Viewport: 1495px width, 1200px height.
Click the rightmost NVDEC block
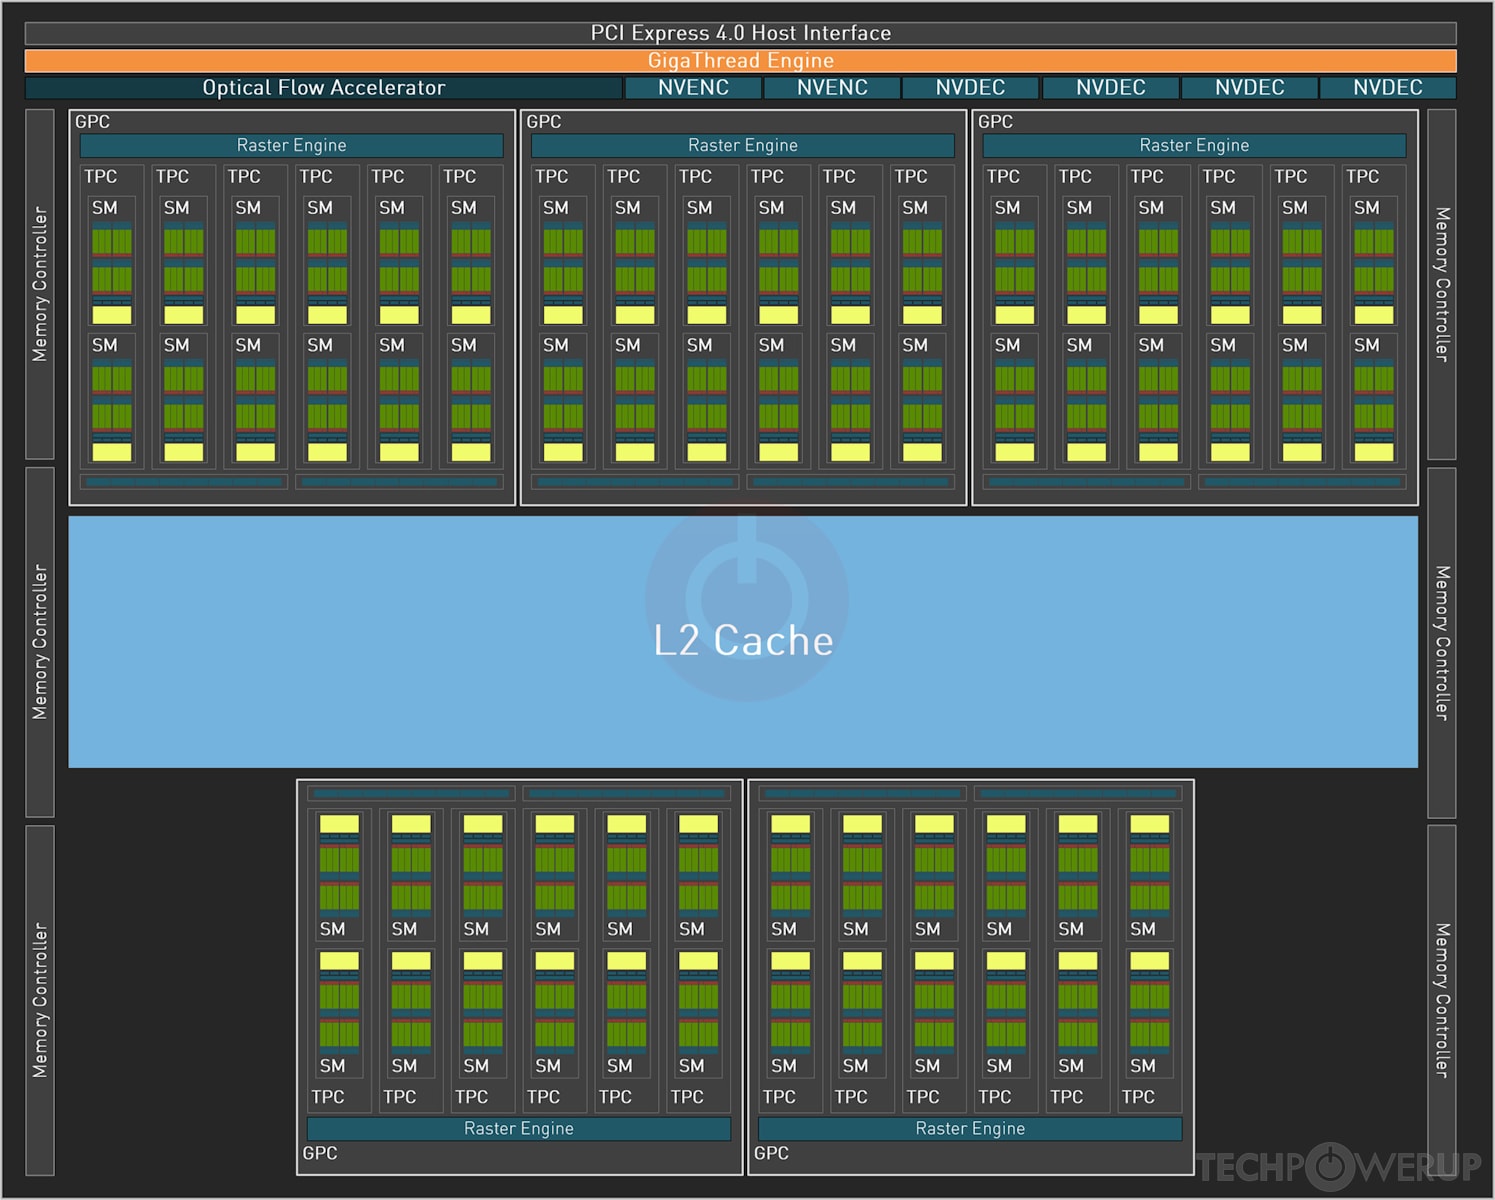click(1387, 87)
